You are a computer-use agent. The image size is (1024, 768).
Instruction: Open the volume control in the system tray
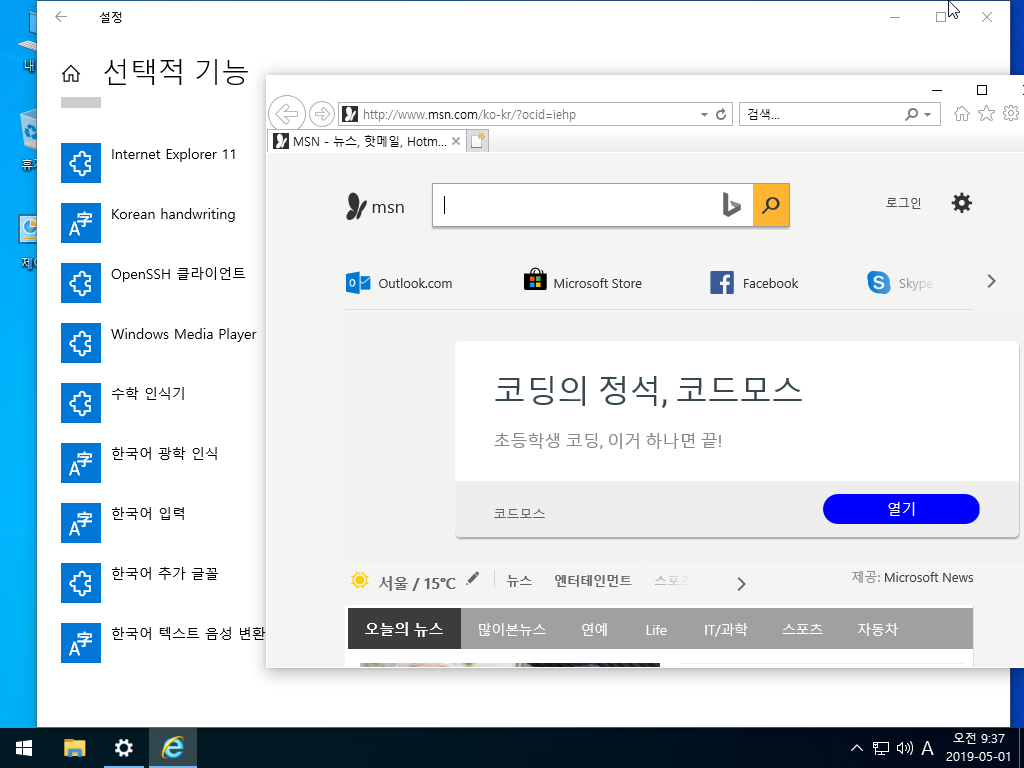904,748
